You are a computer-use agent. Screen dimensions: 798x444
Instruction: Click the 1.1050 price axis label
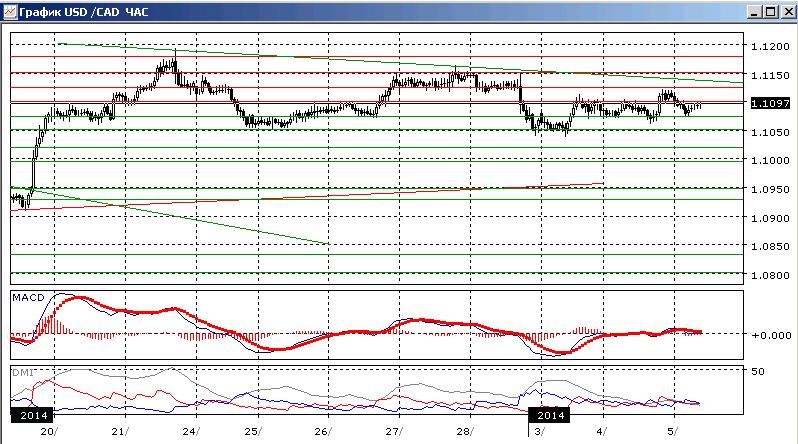click(770, 132)
